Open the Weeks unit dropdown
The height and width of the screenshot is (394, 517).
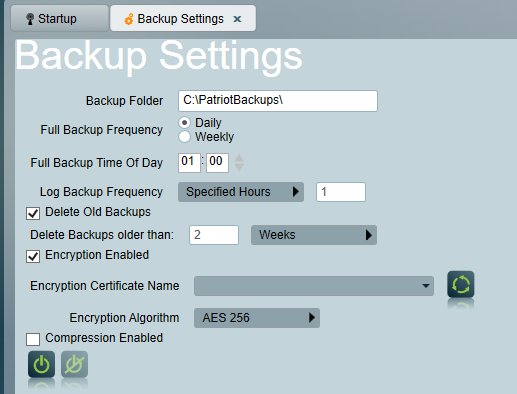click(x=314, y=235)
